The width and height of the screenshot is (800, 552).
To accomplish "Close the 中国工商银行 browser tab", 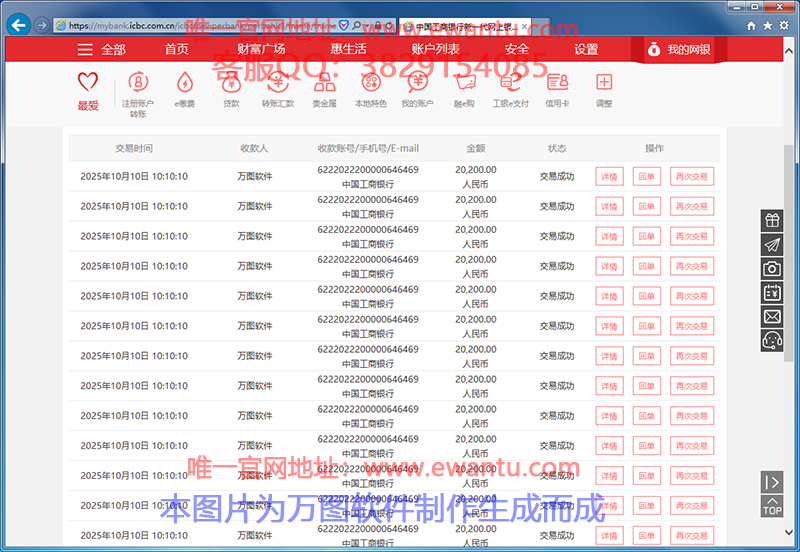I will tap(524, 26).
